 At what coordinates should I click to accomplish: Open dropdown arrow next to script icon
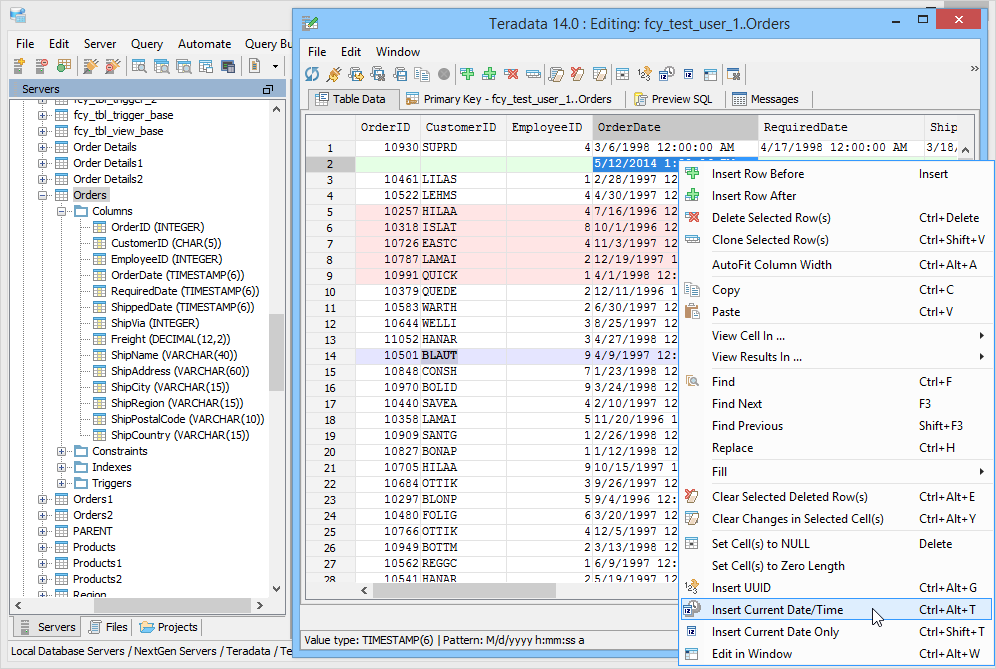pos(275,66)
